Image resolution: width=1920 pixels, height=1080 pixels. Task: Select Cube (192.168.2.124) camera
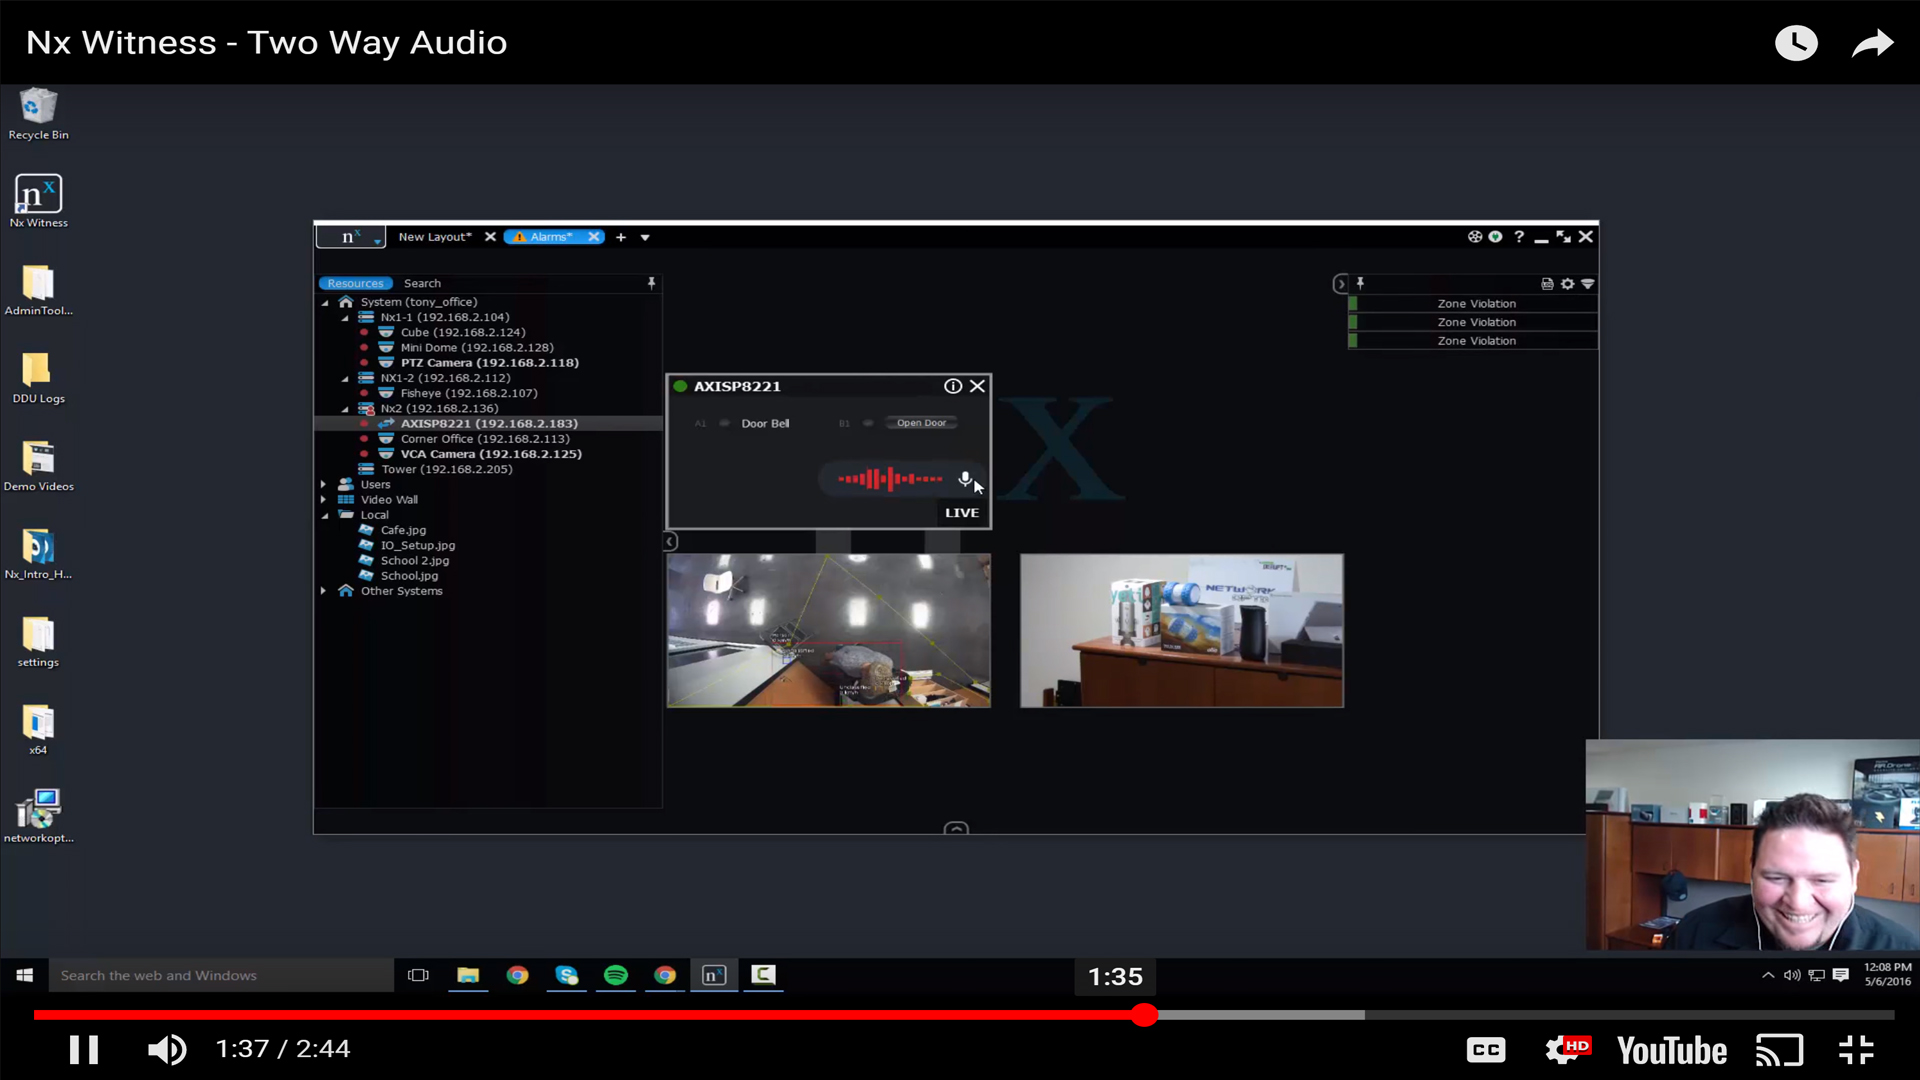[463, 333]
